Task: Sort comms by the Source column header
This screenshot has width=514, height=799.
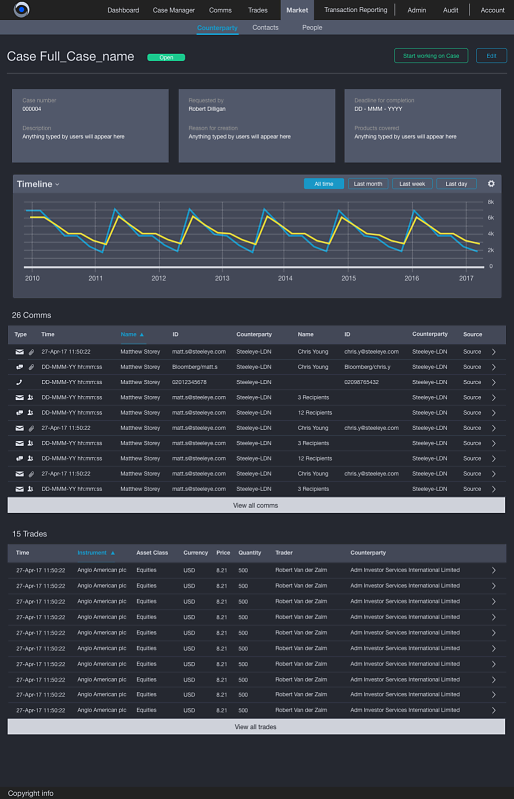Action: click(x=472, y=335)
